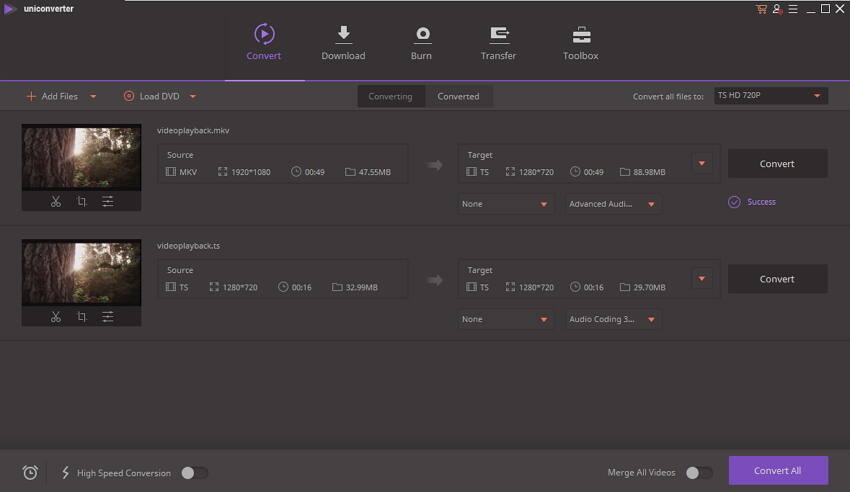The width and height of the screenshot is (850, 492).
Task: Open the Toolbox section
Action: point(581,42)
